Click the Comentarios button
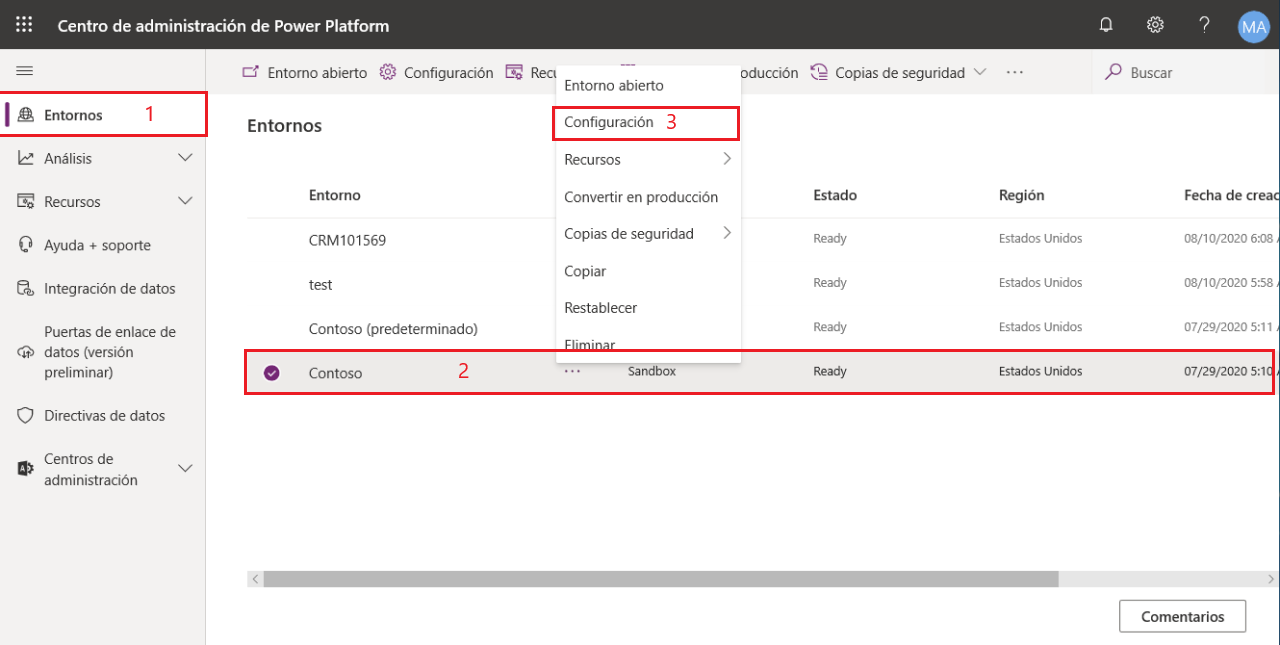The width and height of the screenshot is (1280, 645). point(1183,617)
